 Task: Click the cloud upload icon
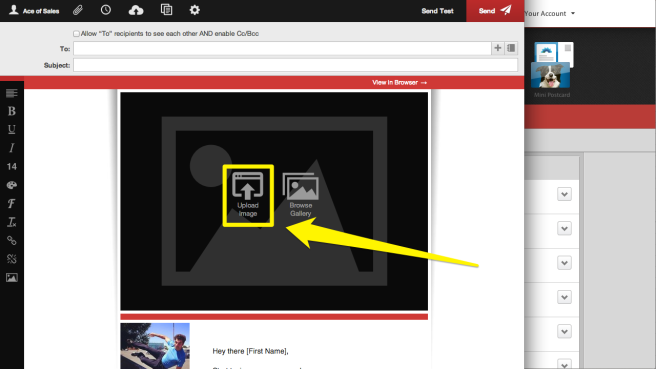(136, 10)
